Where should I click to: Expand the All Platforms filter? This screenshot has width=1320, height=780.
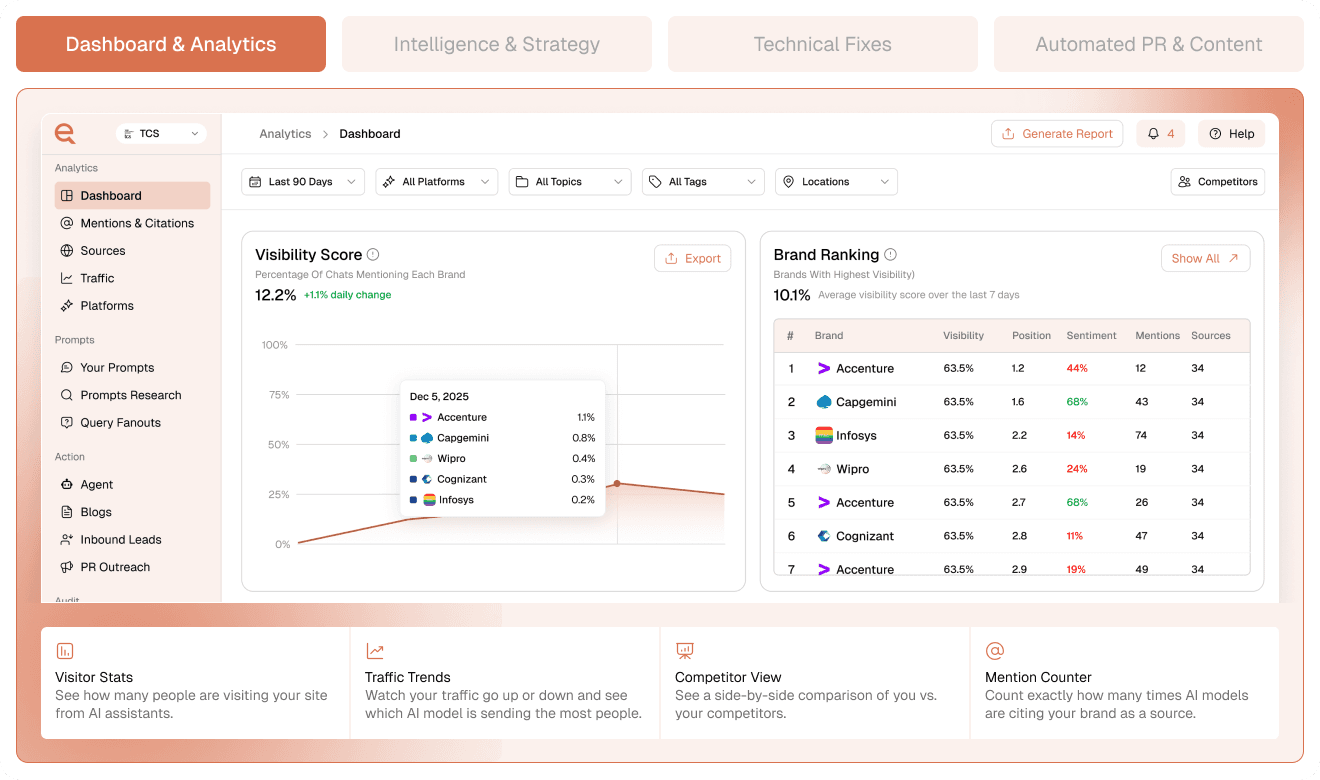pyautogui.click(x=437, y=182)
